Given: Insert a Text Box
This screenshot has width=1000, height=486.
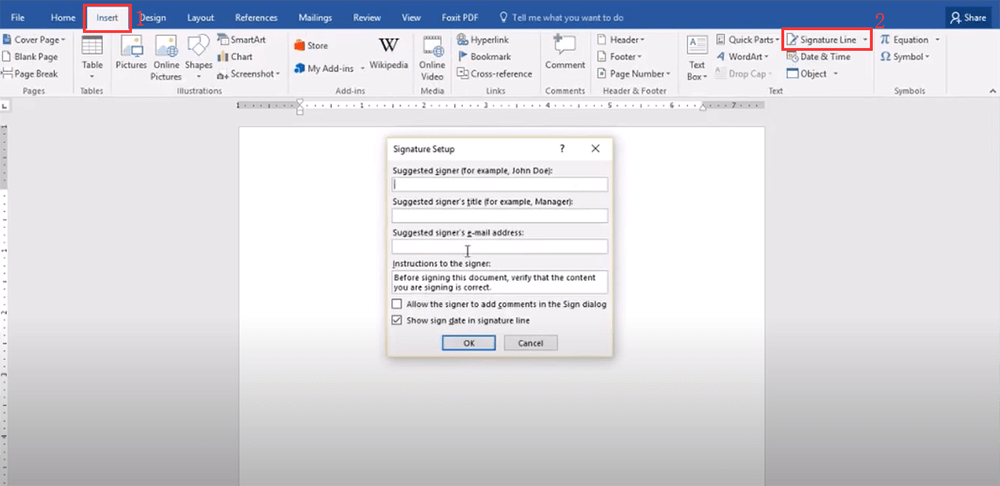Looking at the screenshot, I should pos(696,56).
